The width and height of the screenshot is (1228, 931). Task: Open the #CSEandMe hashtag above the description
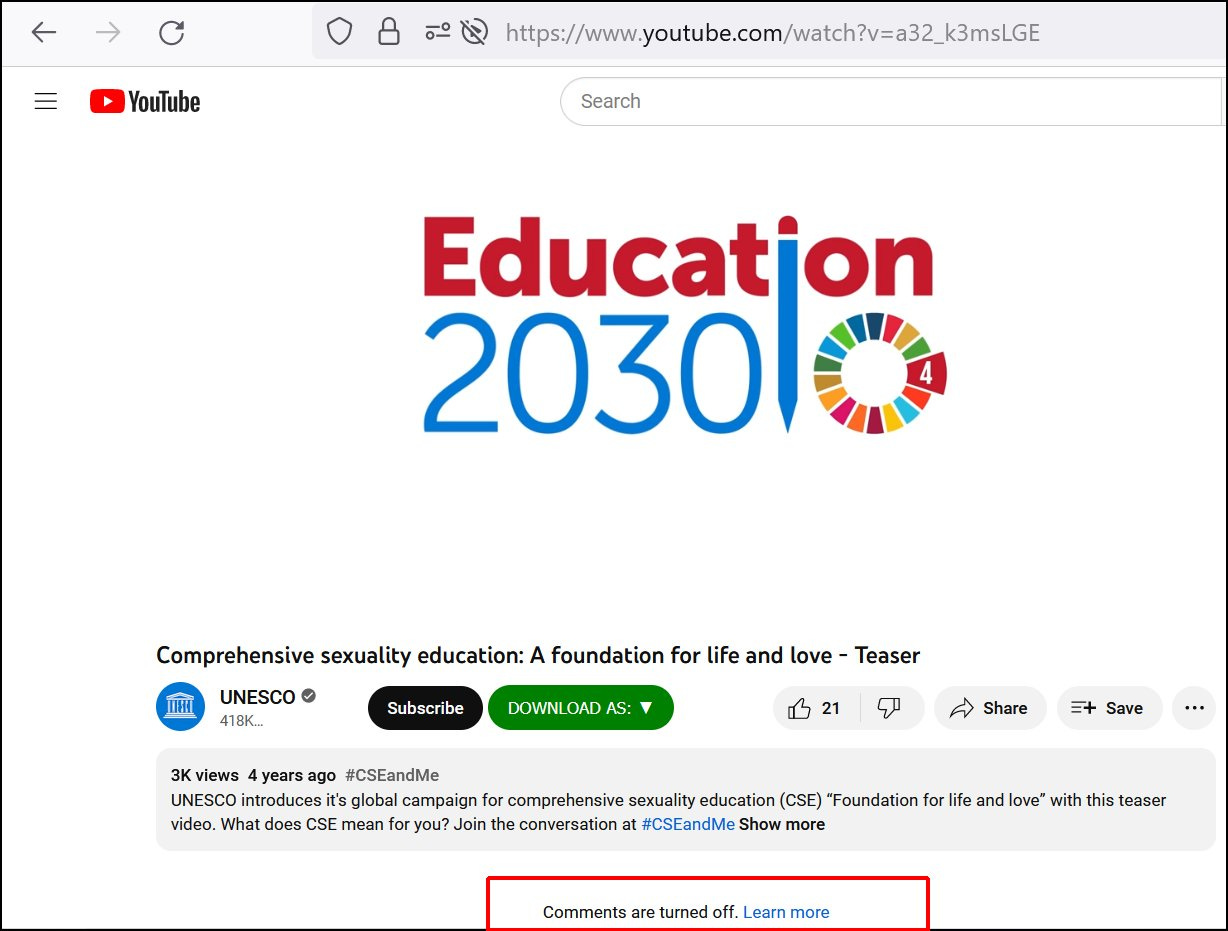(392, 775)
